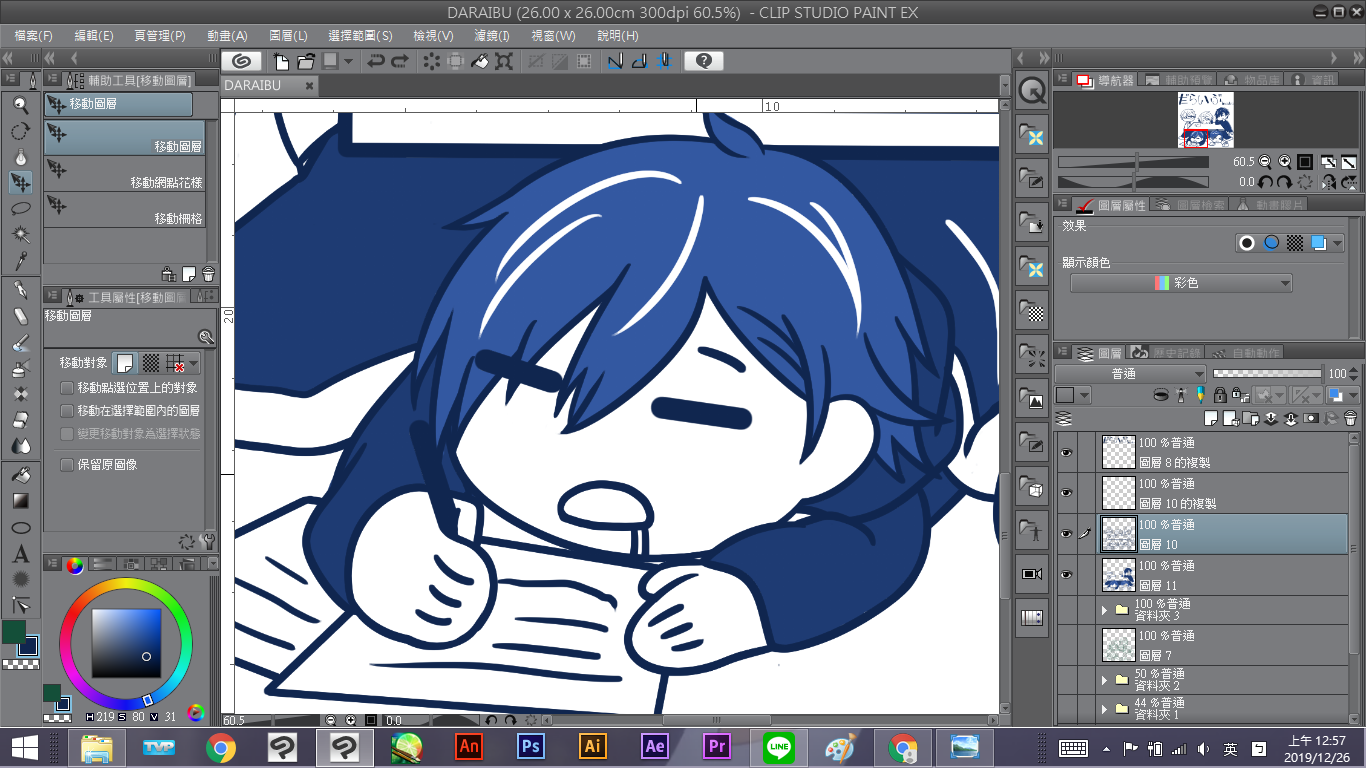Select the Move layer tool in toolbox

pos(20,182)
